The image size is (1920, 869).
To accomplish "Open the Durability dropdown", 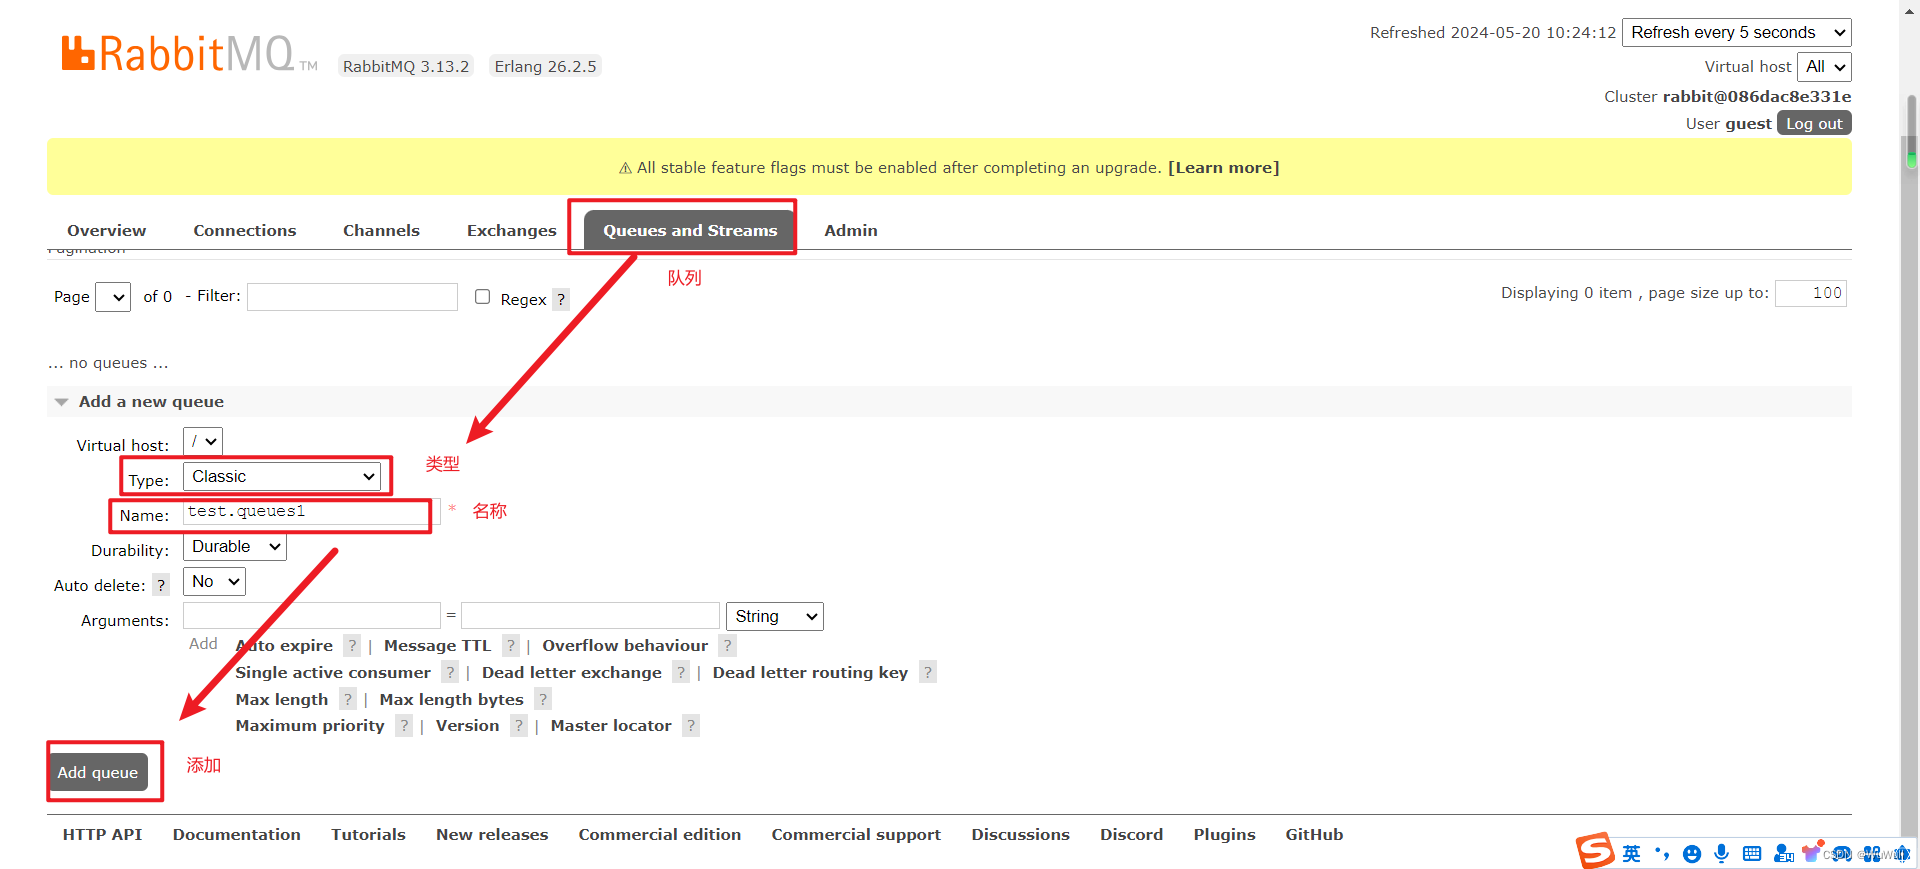I will (235, 546).
